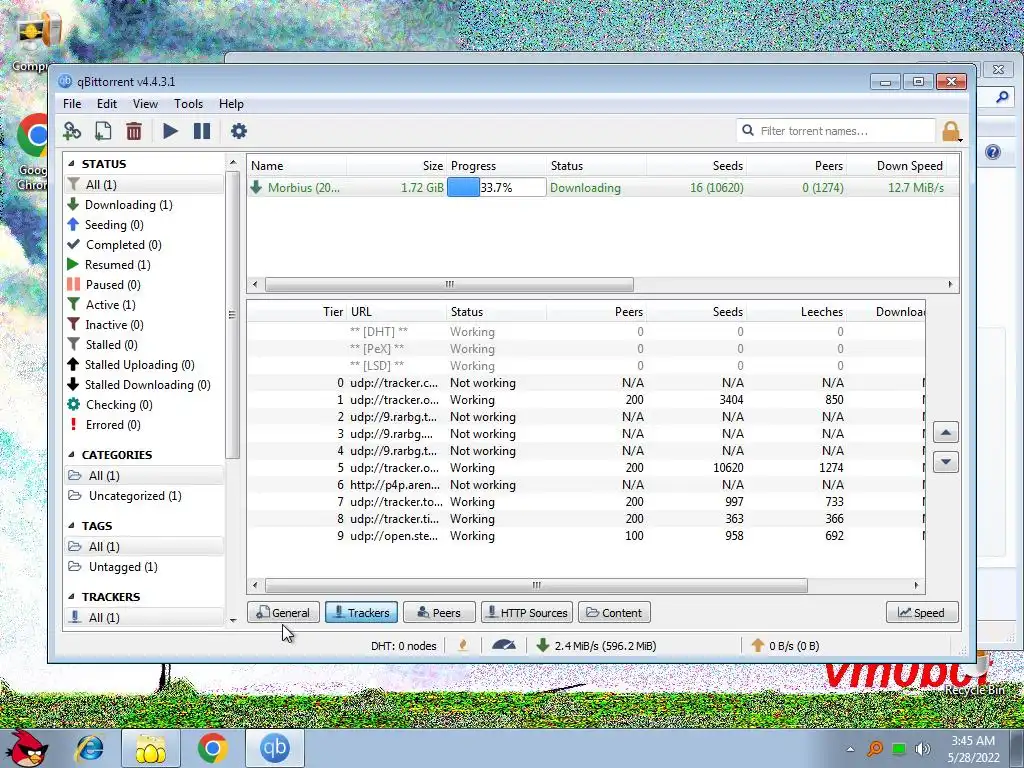Image resolution: width=1024 pixels, height=768 pixels.
Task: Click the system tray volume icon
Action: click(x=922, y=749)
